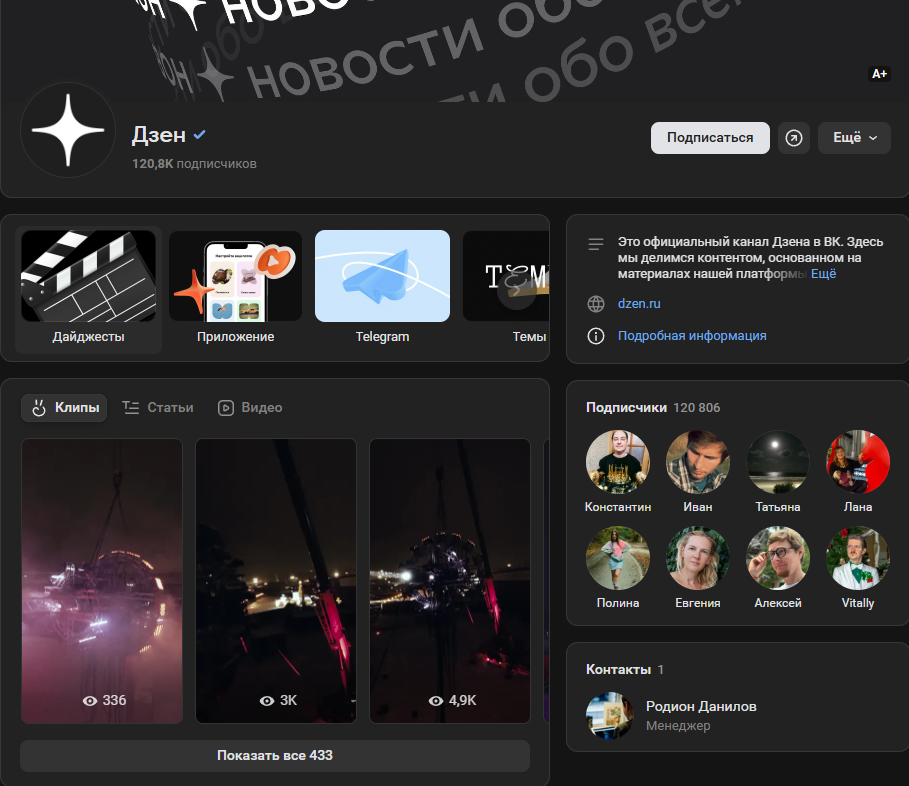Switch to the Видео tab

tap(250, 408)
